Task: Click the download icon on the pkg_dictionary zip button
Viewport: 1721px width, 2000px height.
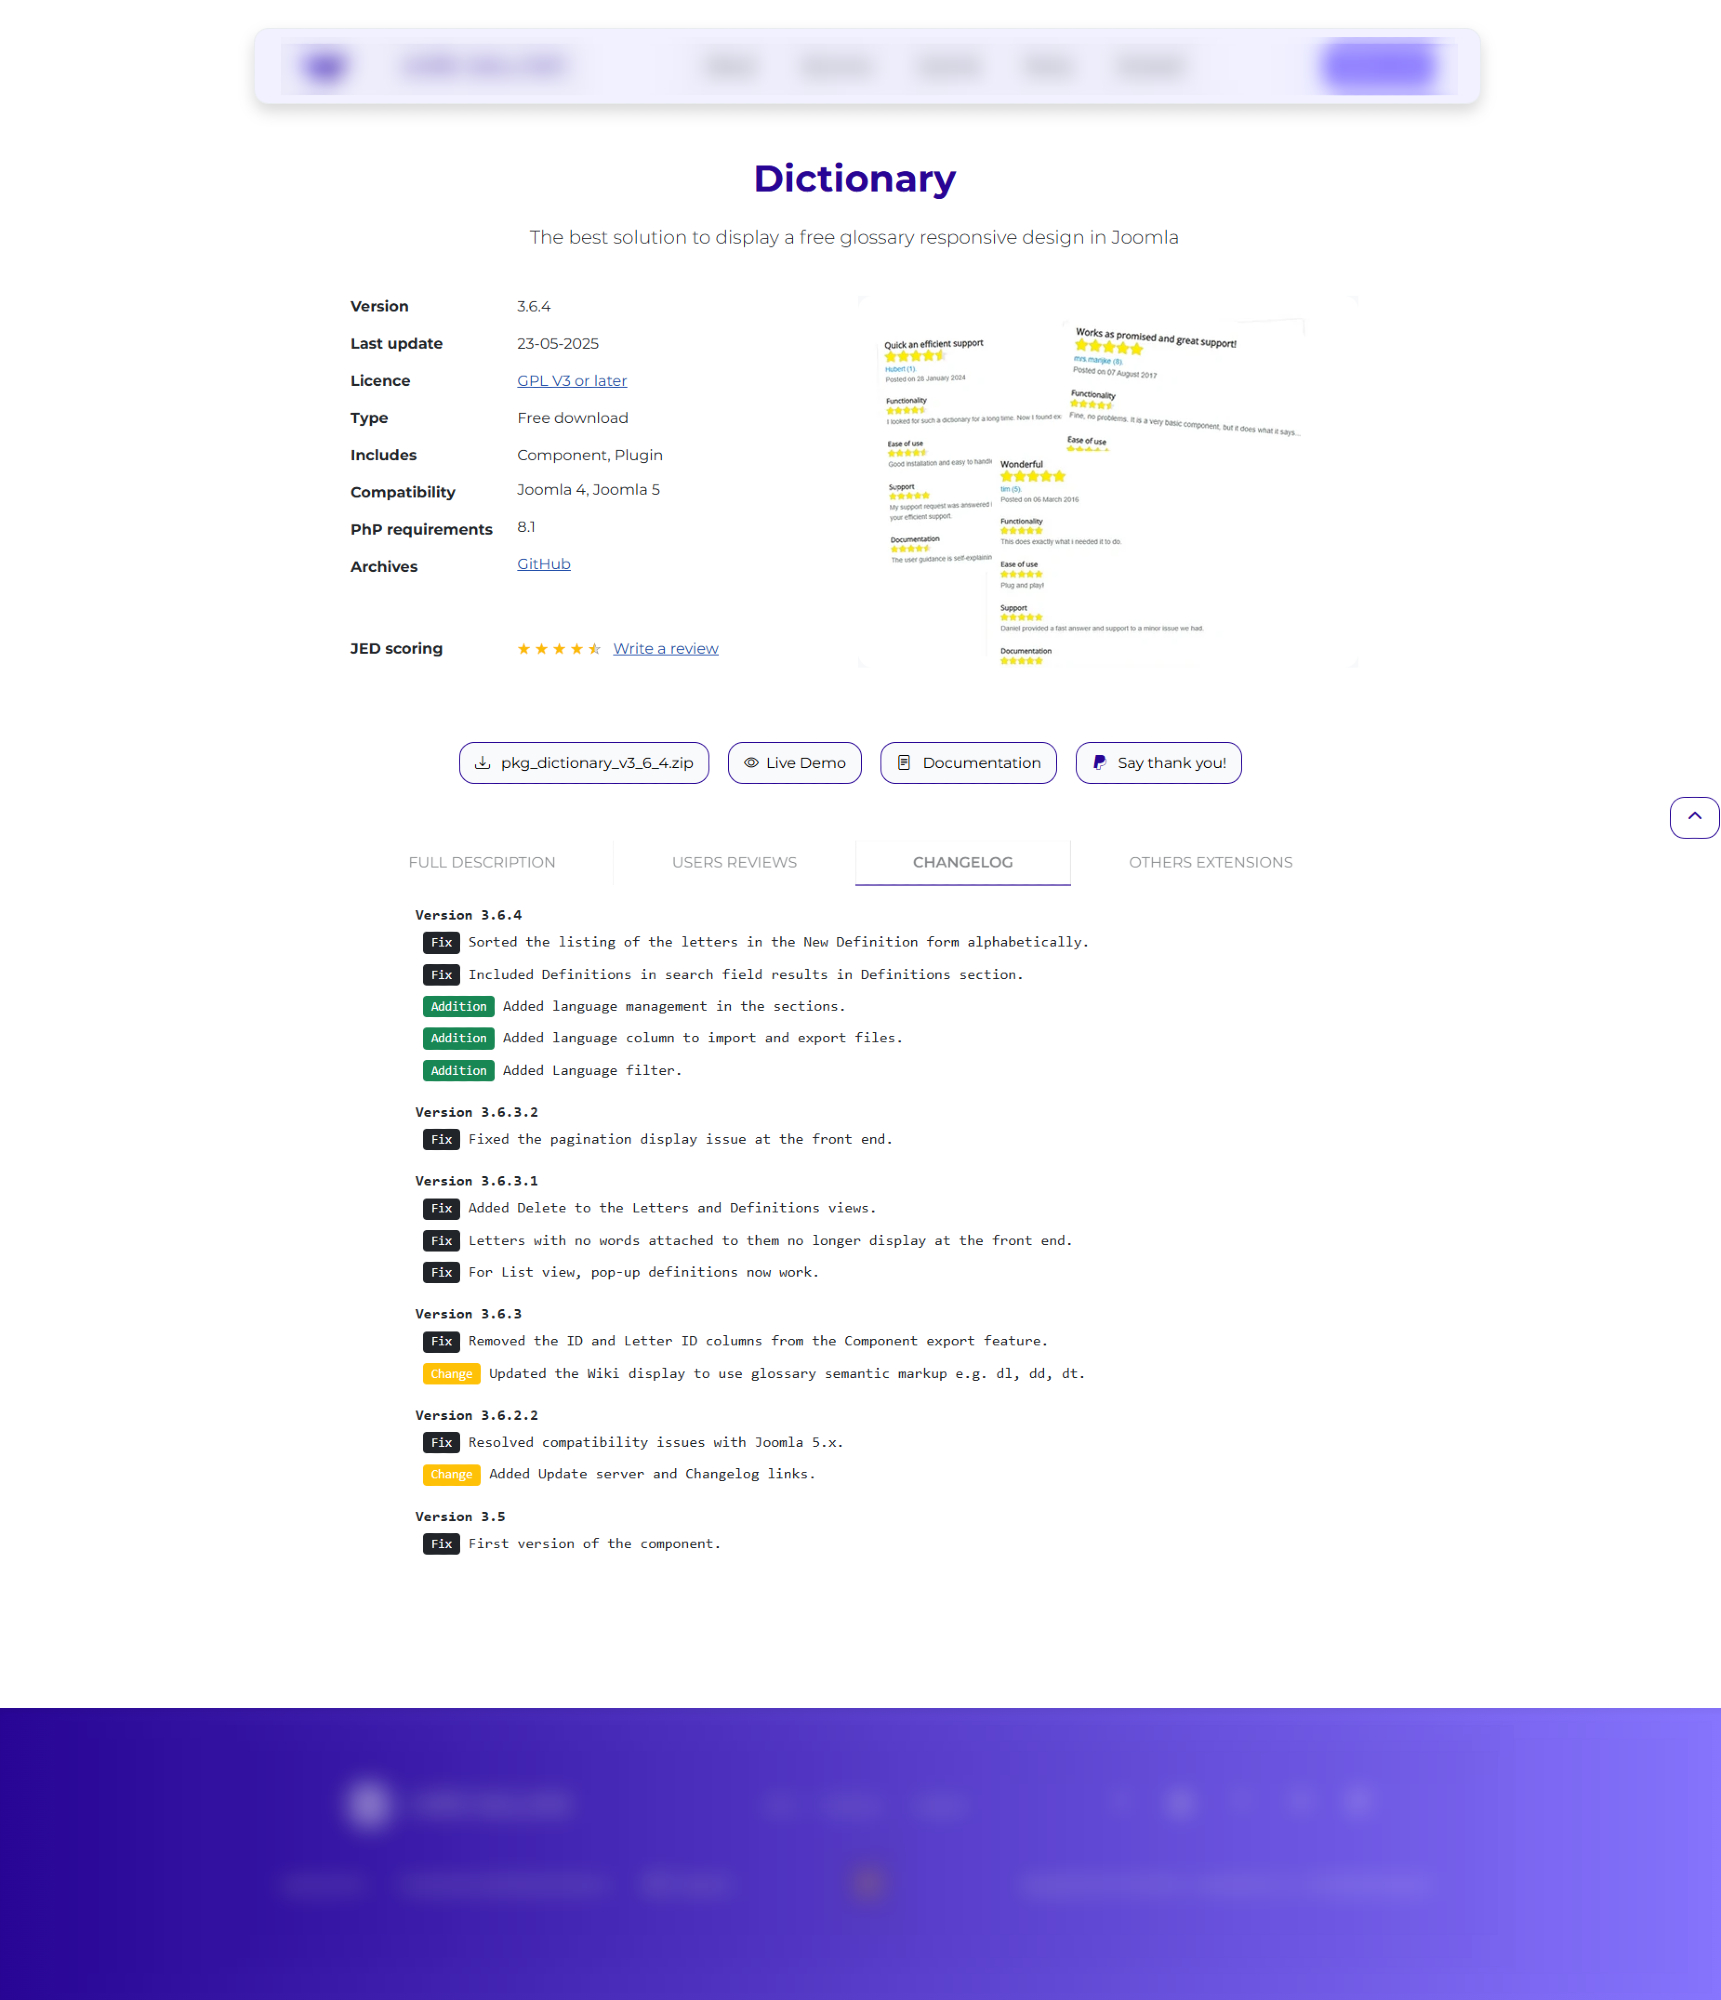Action: tap(482, 763)
